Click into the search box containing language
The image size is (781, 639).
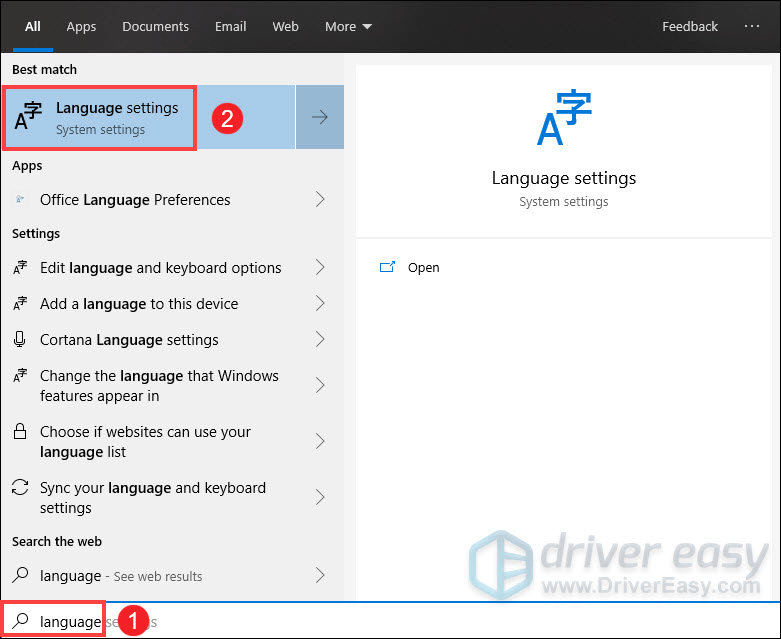coord(390,621)
